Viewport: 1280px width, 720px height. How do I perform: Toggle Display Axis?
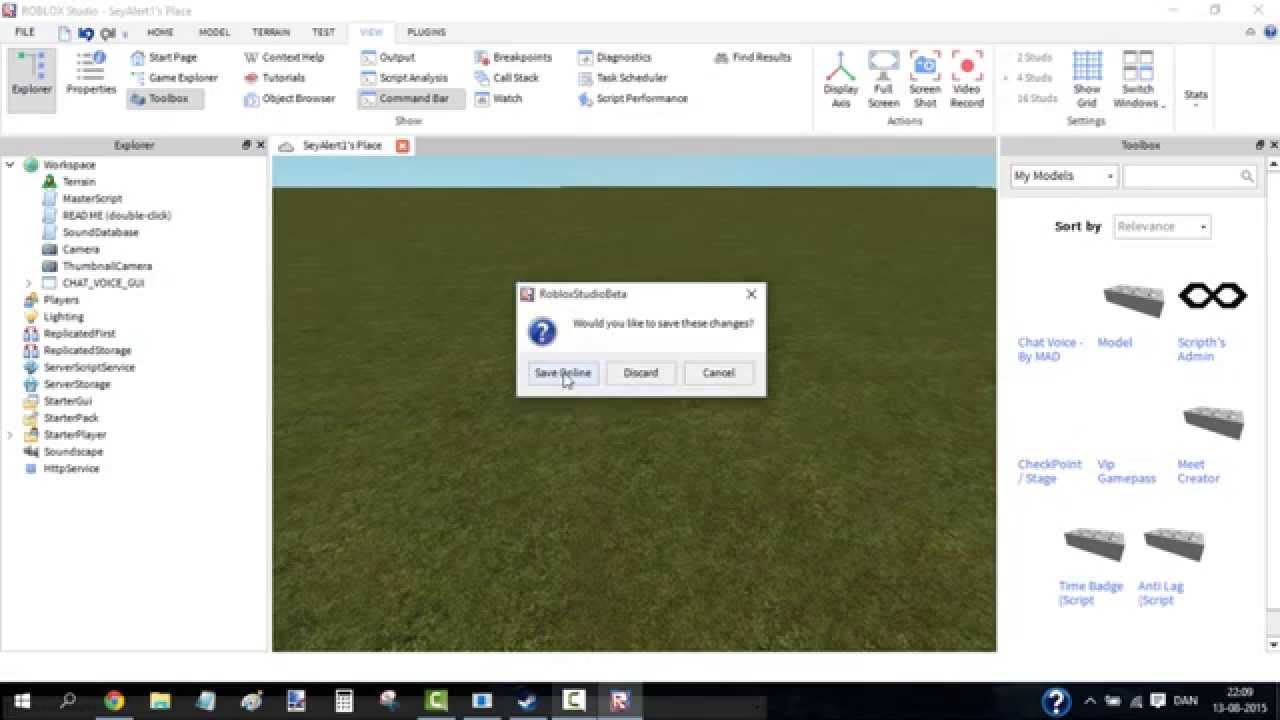click(841, 80)
